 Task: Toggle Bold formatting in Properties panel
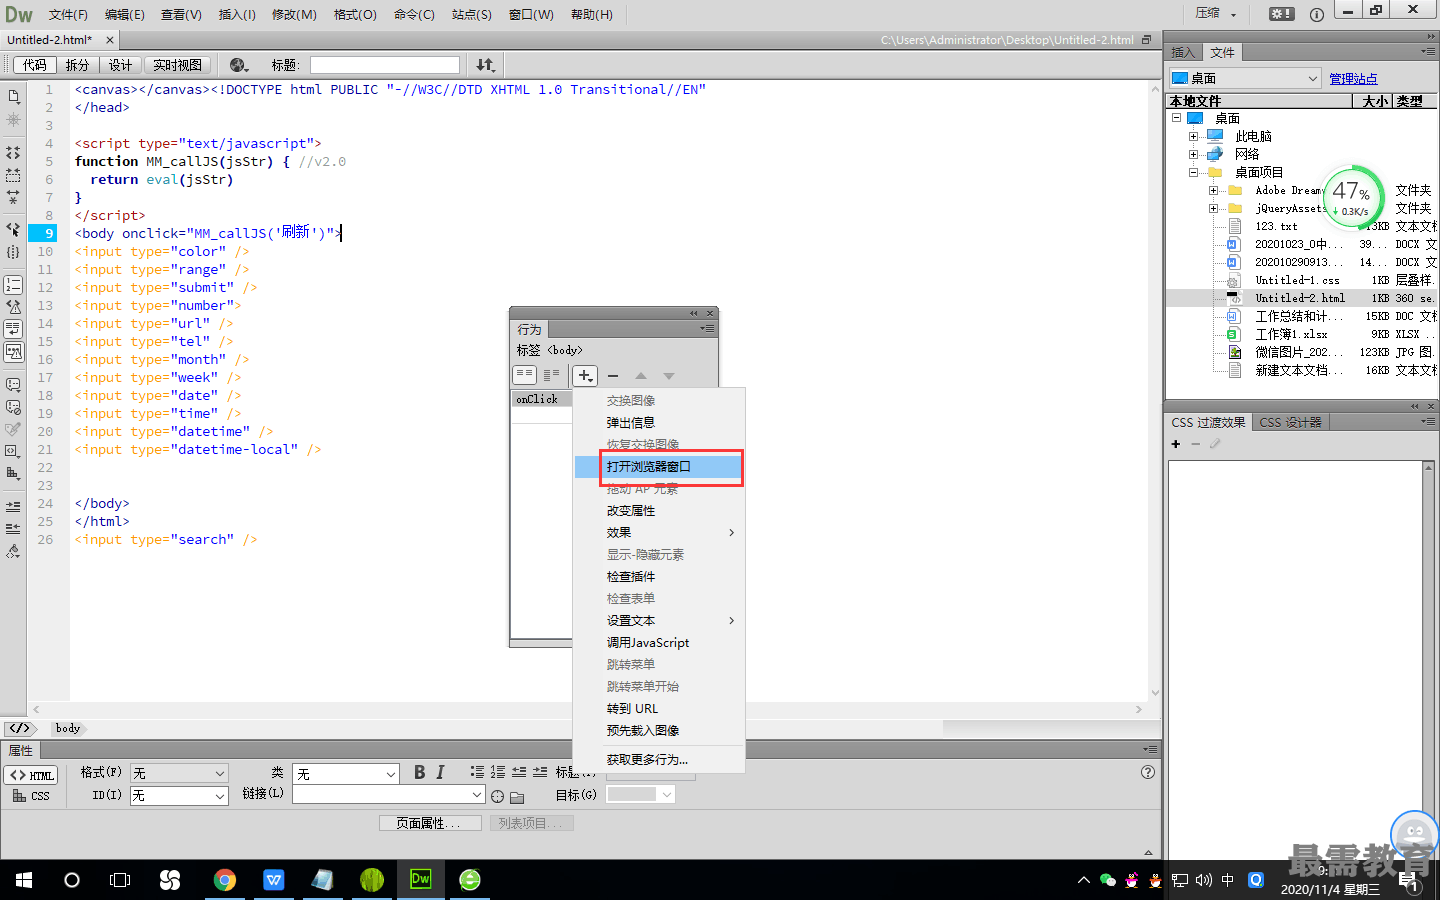coord(420,772)
